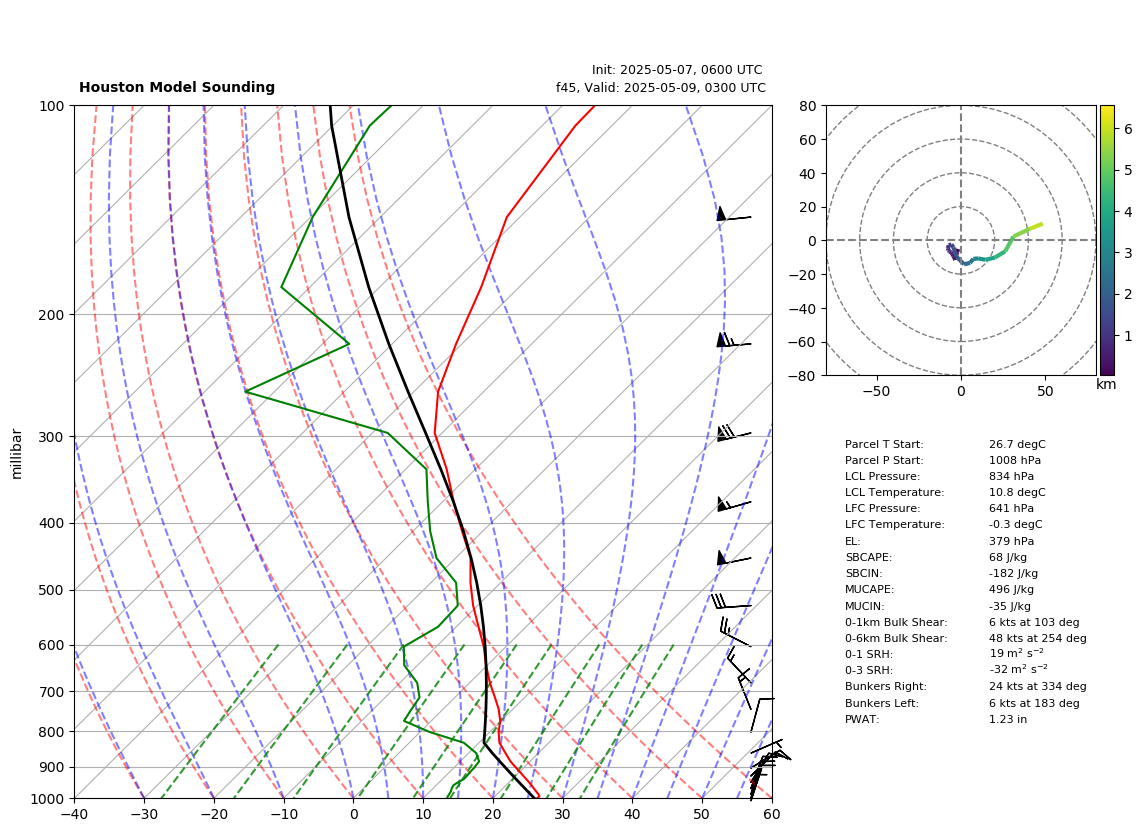1142x832 pixels.
Task: Click the "SBCIN:" label
Action: (863, 573)
